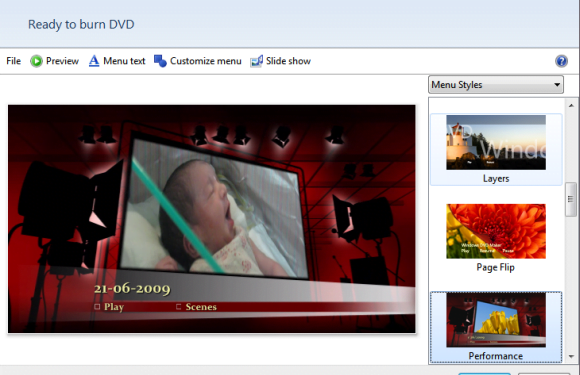The width and height of the screenshot is (580, 375).
Task: Click the Scenes button in DVD preview
Action: coord(196,307)
